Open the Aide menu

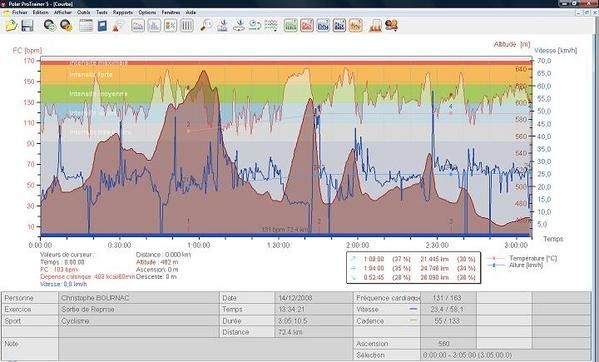tap(191, 13)
